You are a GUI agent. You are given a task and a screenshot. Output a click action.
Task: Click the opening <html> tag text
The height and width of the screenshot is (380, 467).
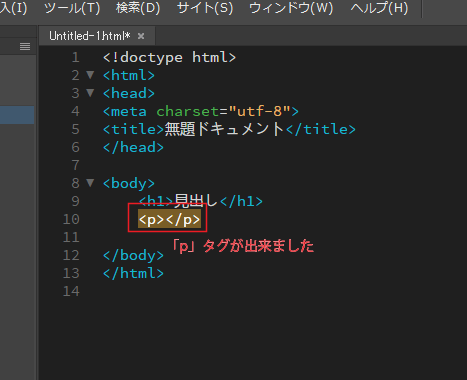click(129, 75)
